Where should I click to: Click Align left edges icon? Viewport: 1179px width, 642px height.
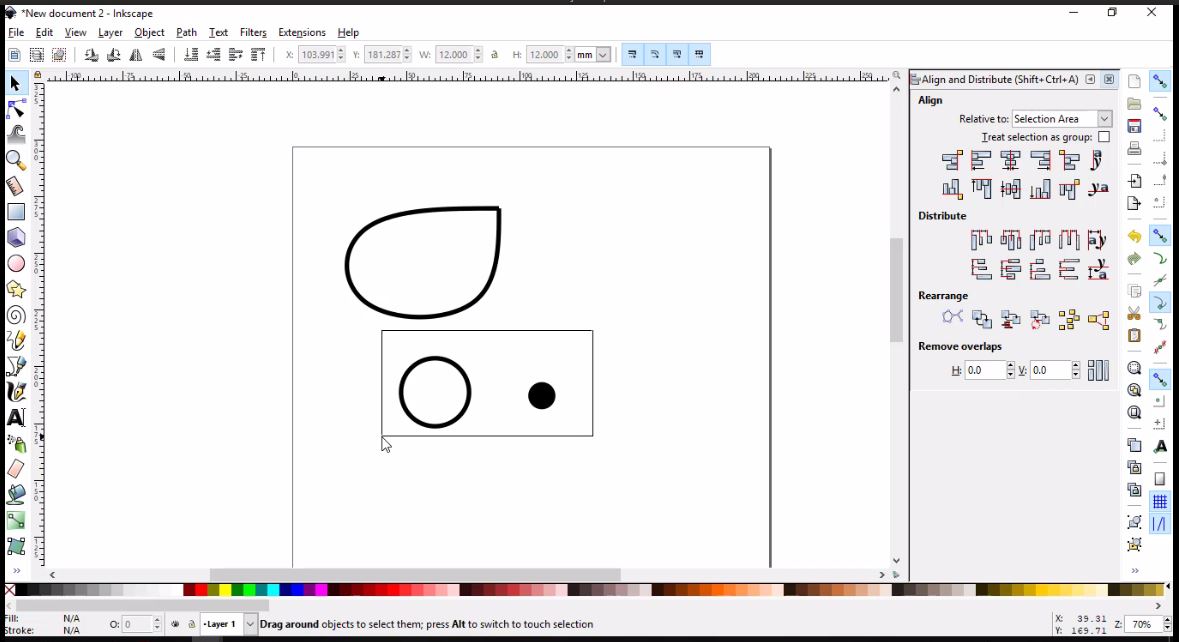click(x=981, y=160)
